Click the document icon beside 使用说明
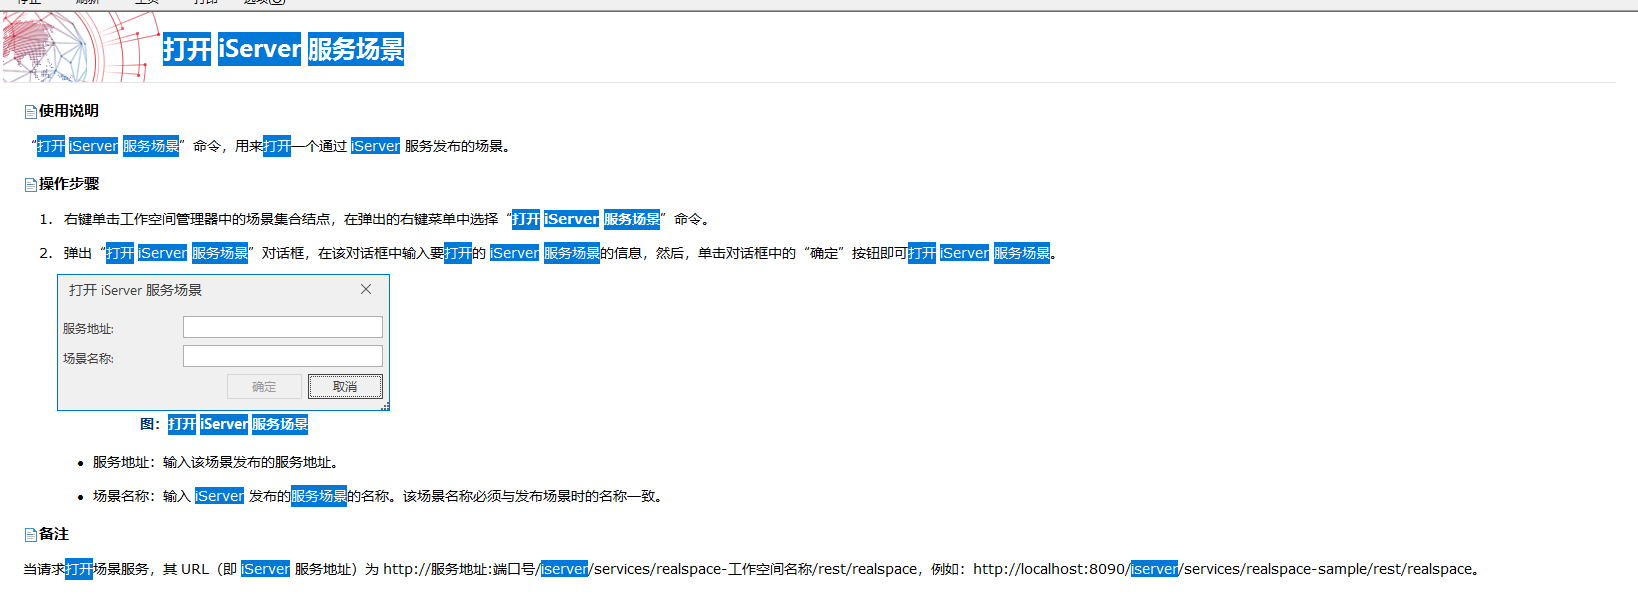The image size is (1638, 616). 30,112
